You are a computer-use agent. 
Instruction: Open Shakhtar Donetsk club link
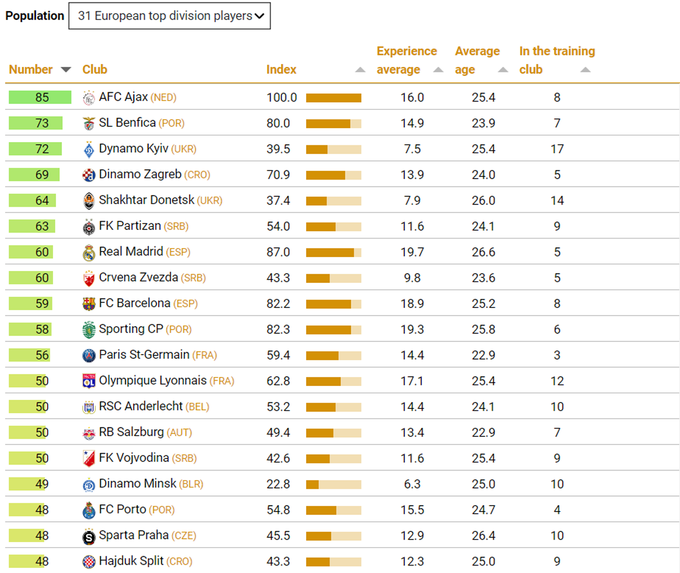tap(146, 200)
